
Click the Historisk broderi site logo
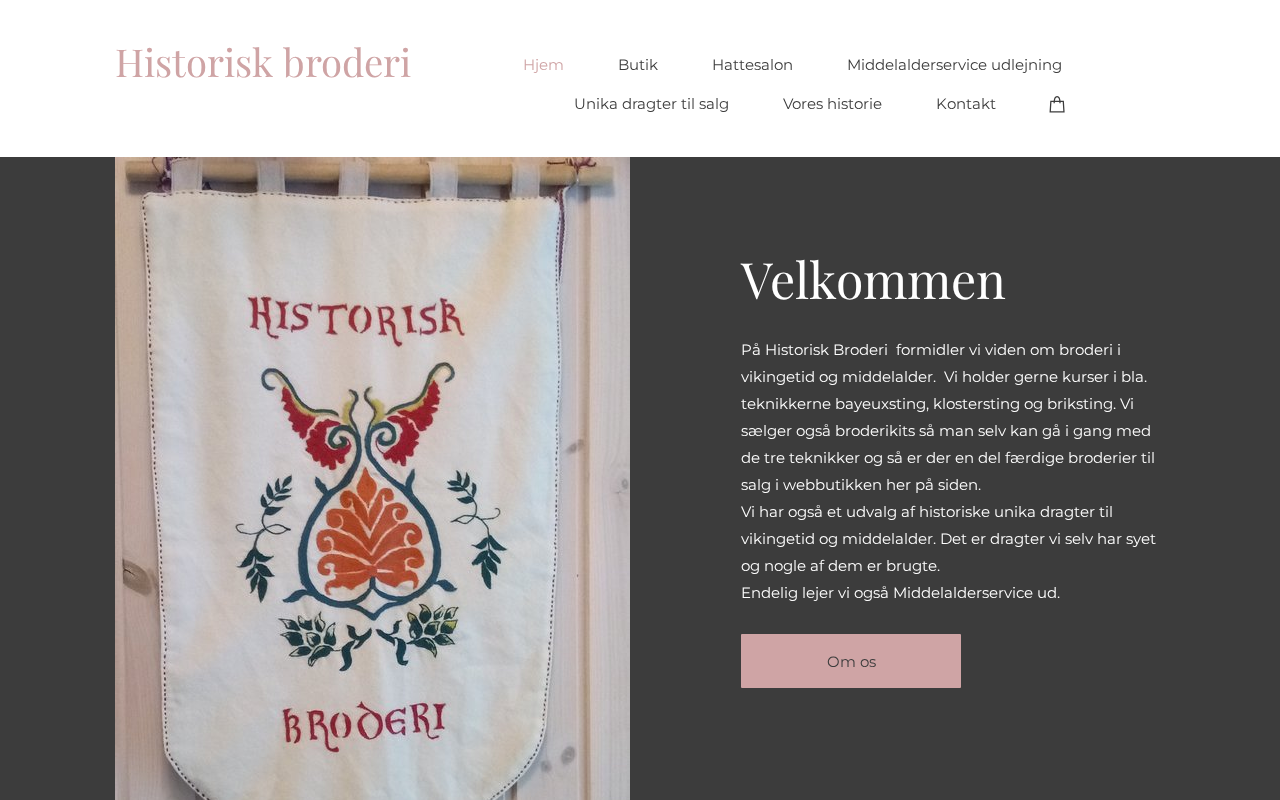point(263,62)
